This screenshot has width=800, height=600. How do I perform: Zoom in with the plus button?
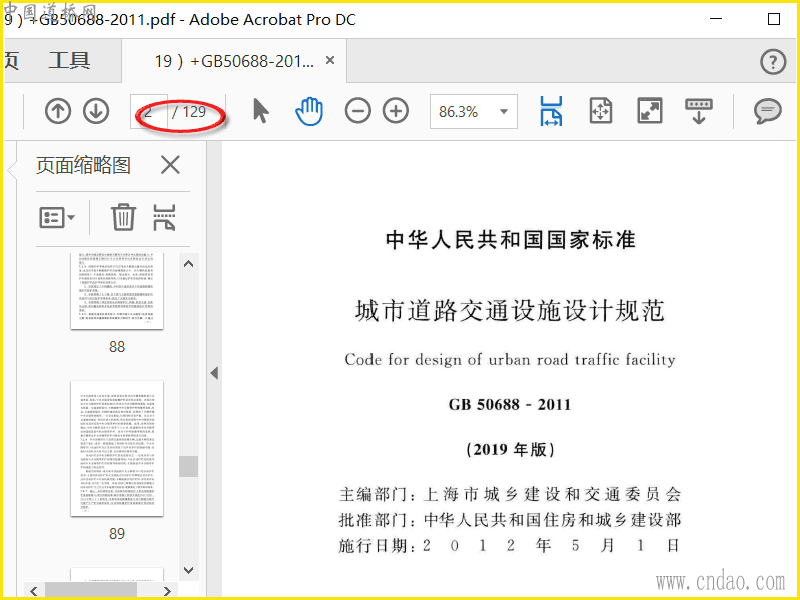pyautogui.click(x=396, y=111)
